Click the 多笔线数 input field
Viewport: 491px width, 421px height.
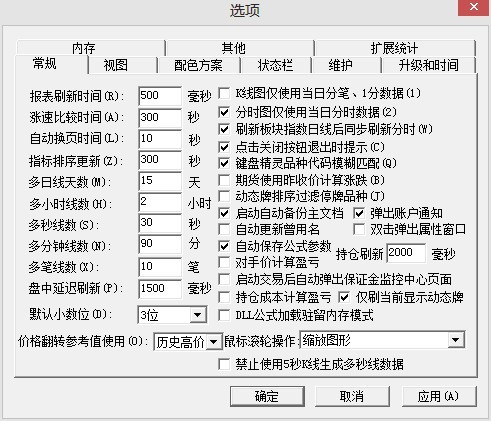click(160, 267)
